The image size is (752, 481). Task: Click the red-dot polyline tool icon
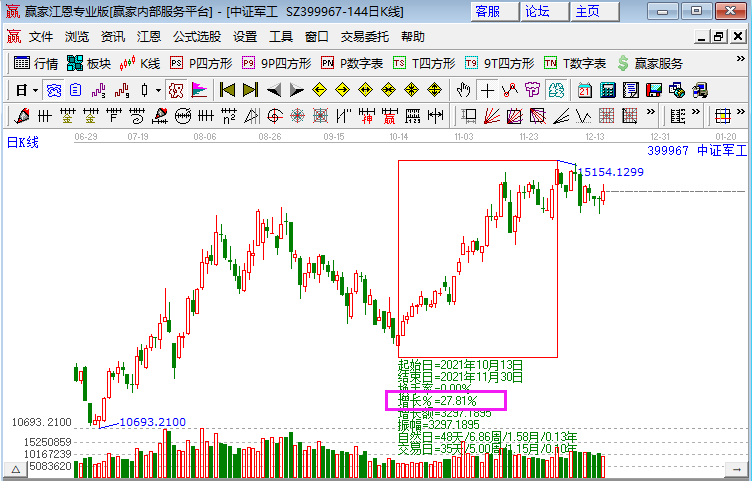point(510,90)
